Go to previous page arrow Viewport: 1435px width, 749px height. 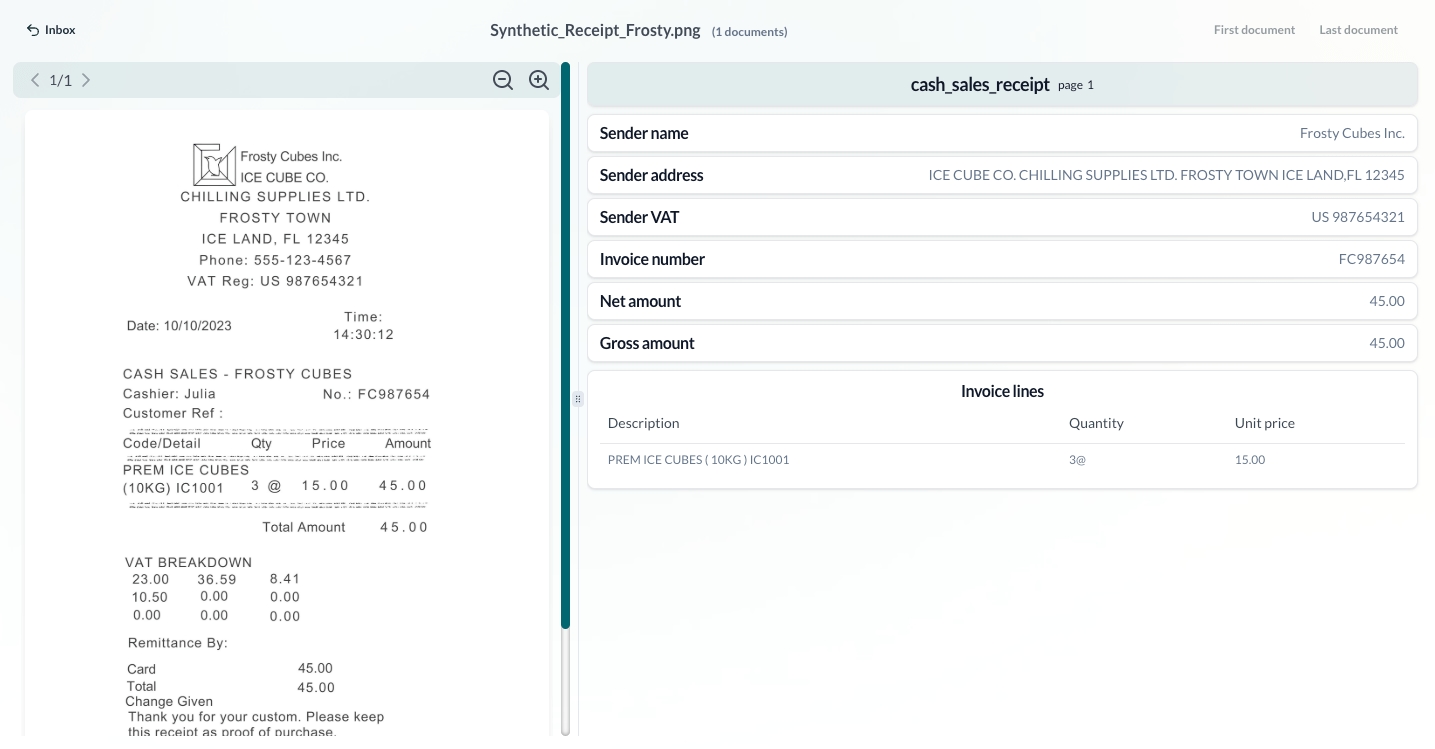pyautogui.click(x=35, y=80)
